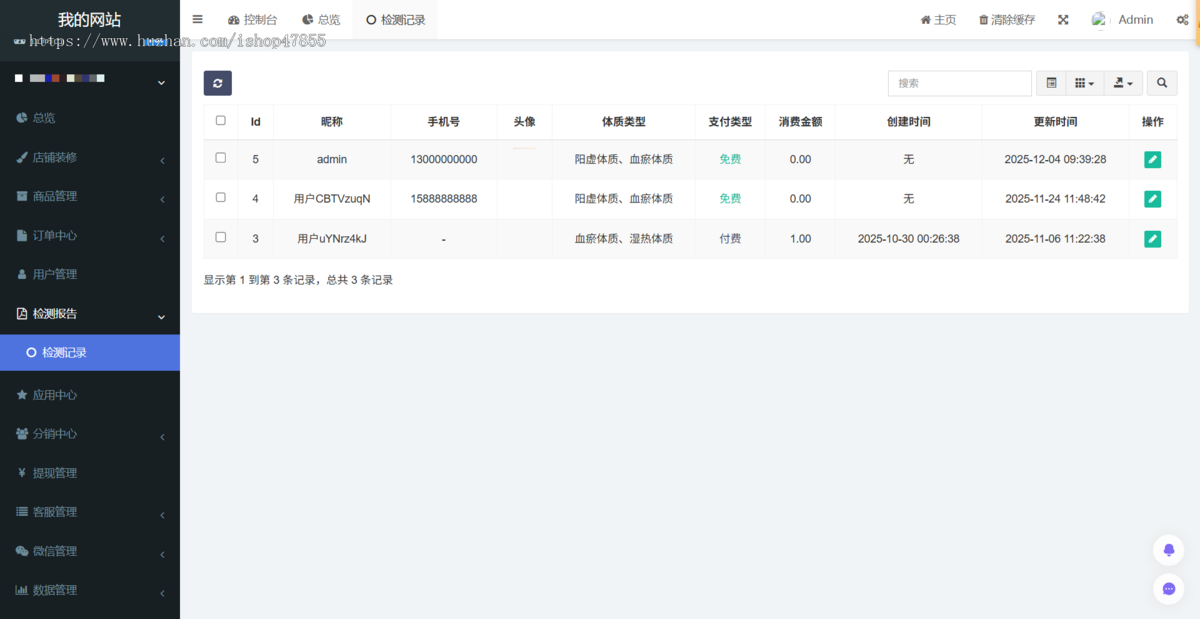Expand the 客服管理 sidebar menu
Screen dimensions: 1200x619
pos(90,512)
